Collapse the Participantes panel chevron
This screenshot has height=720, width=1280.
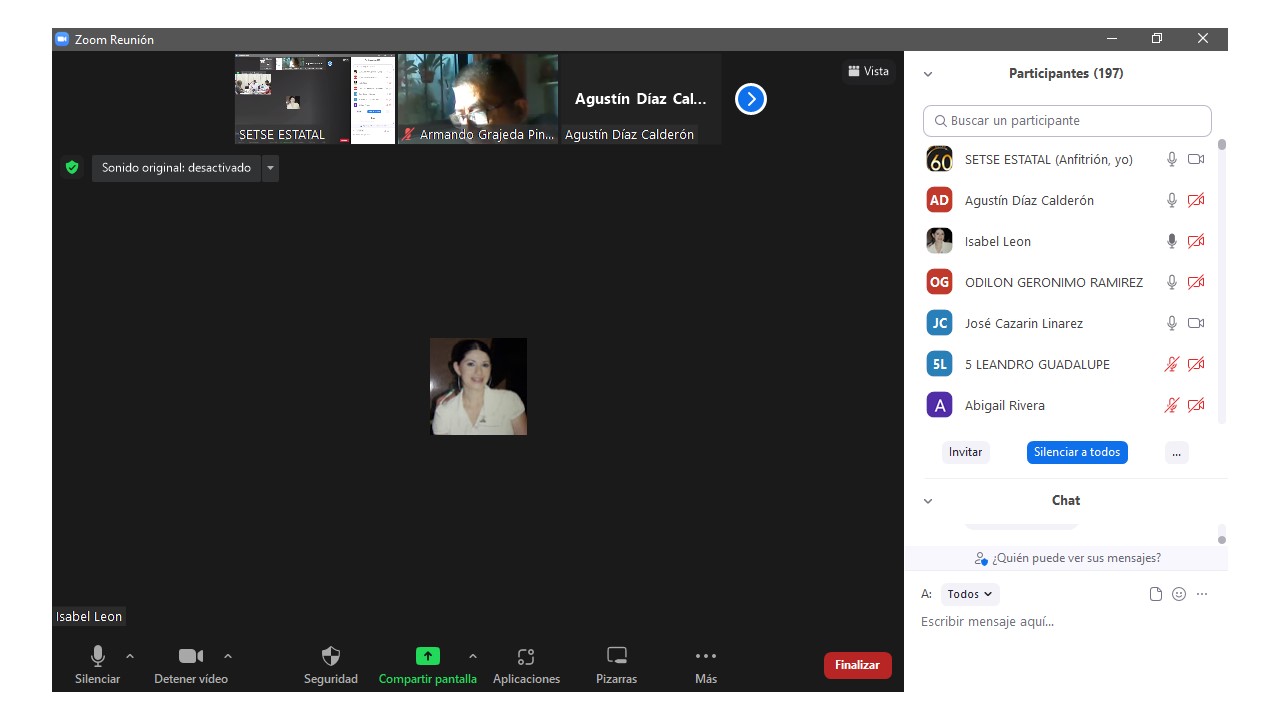[x=928, y=74]
